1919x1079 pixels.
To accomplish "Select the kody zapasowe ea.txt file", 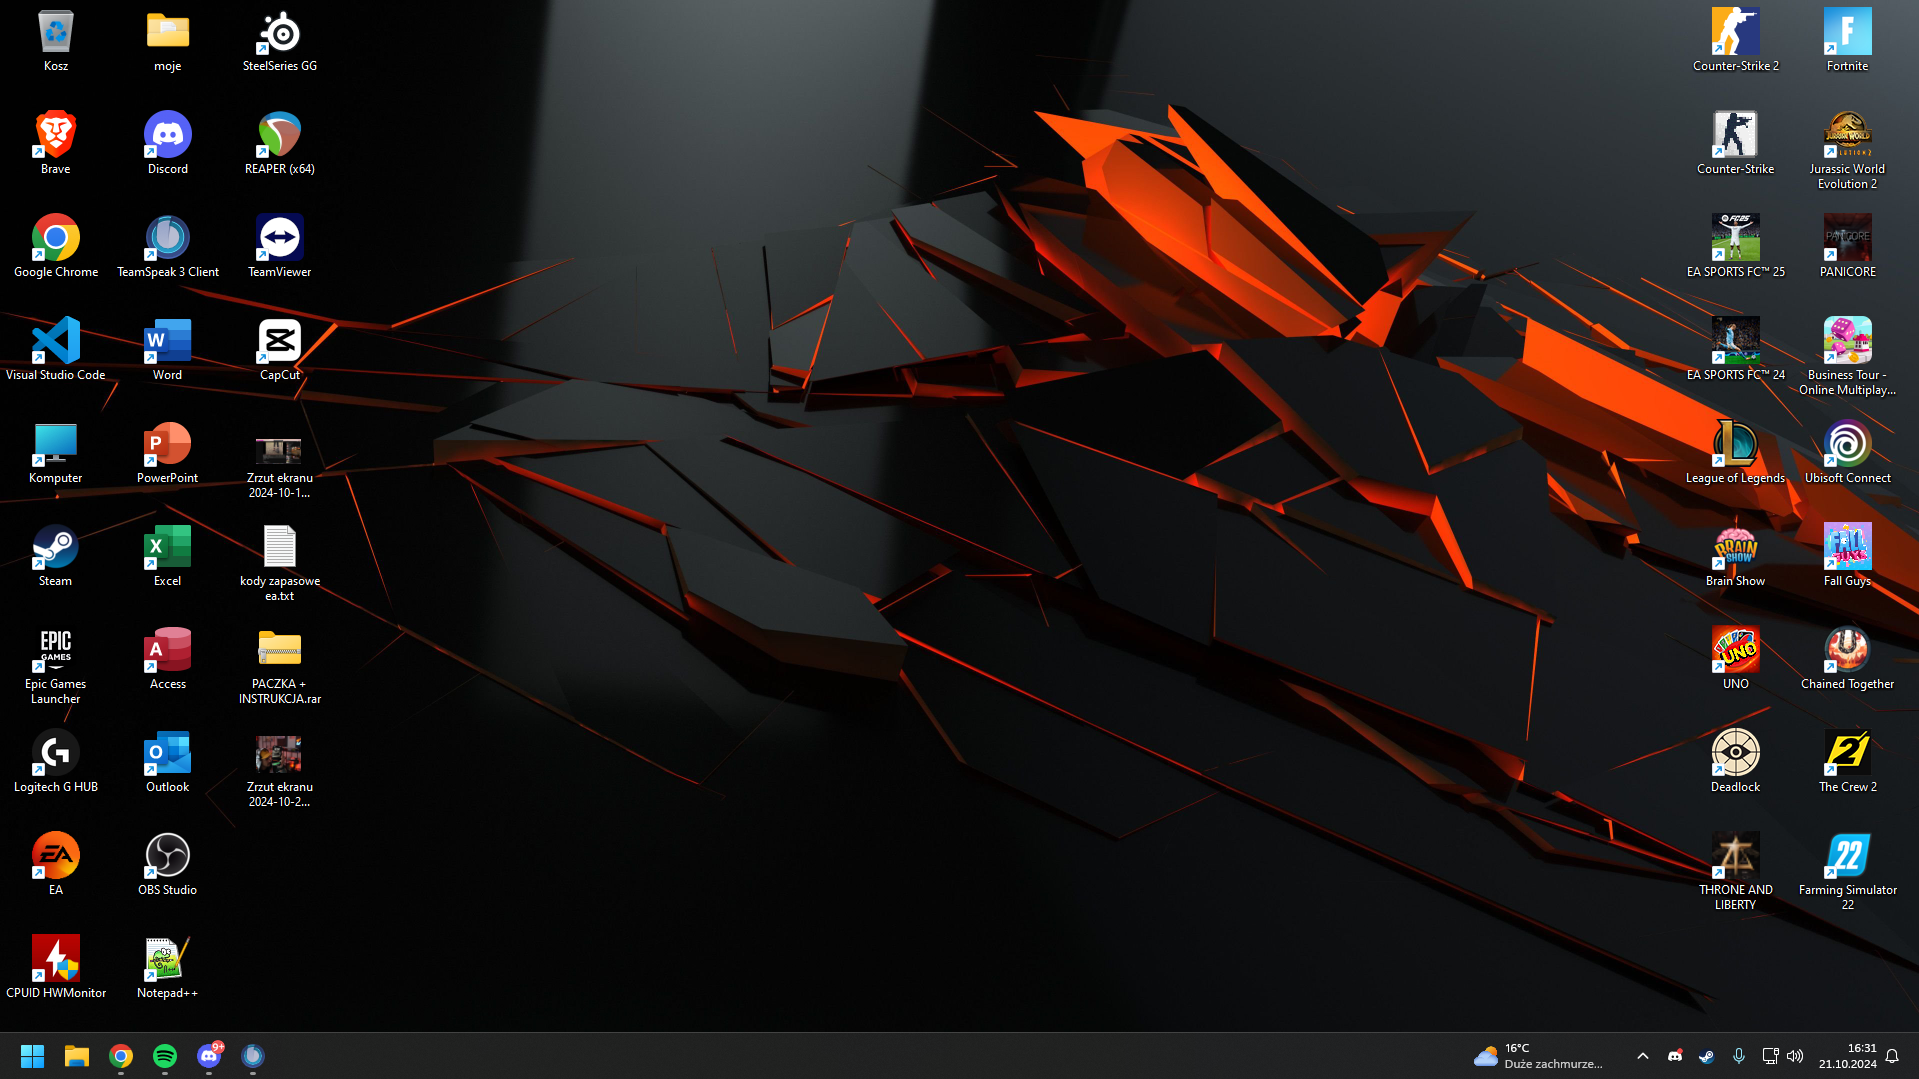I will tap(280, 563).
